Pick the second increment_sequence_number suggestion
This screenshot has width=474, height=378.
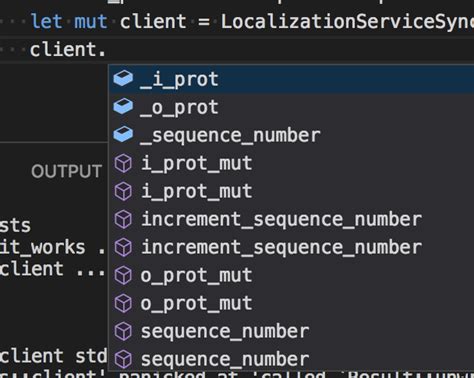point(292,247)
